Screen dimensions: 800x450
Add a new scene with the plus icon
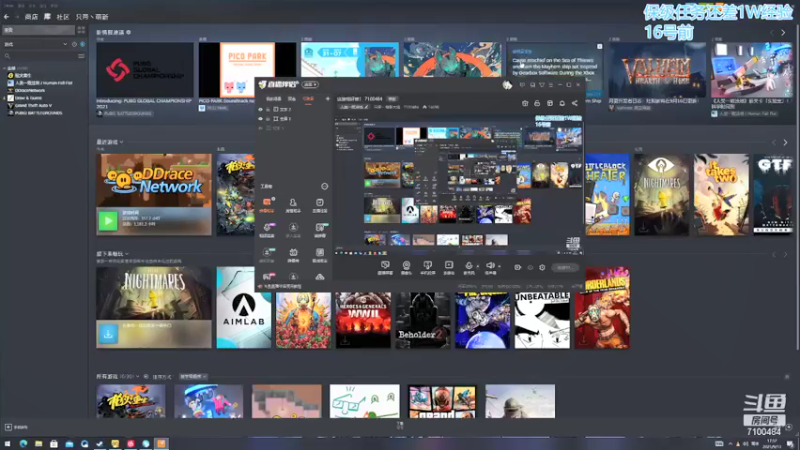pyautogui.click(x=328, y=98)
